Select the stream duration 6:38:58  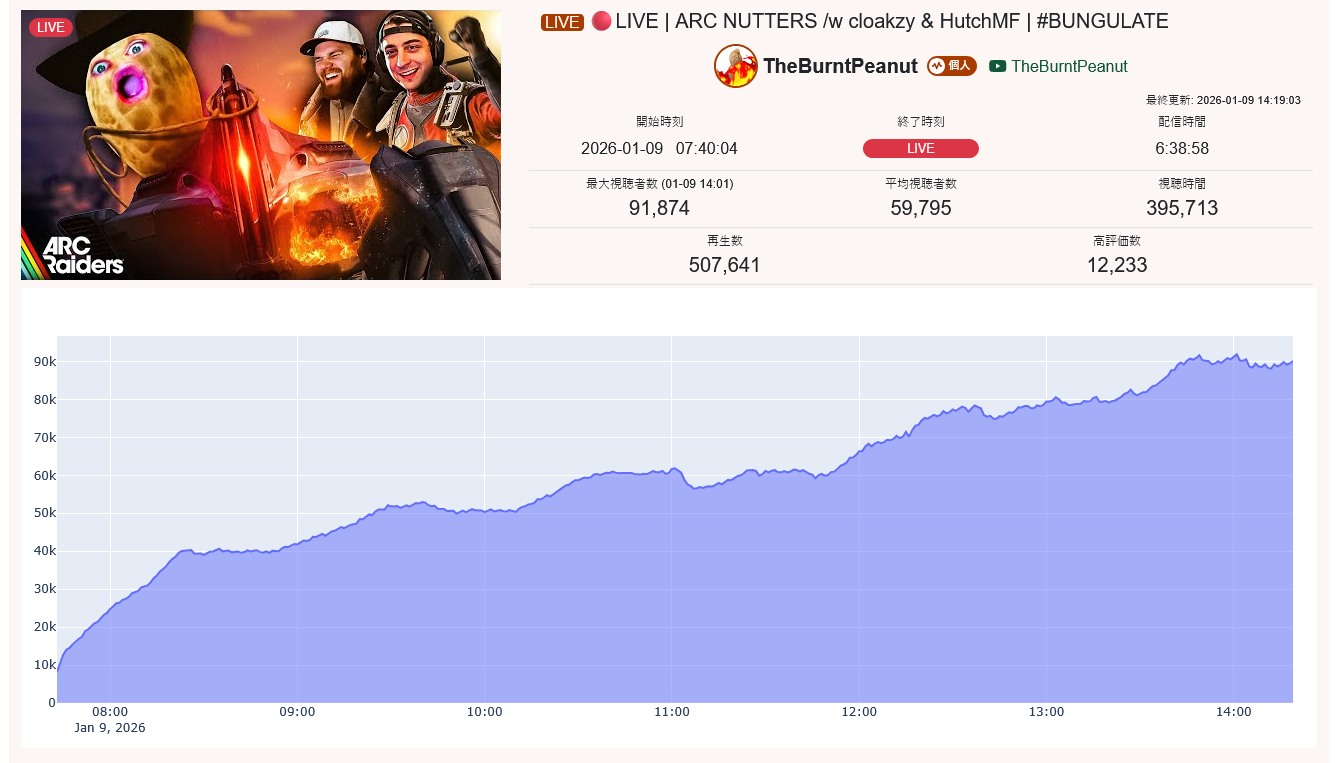(1182, 149)
